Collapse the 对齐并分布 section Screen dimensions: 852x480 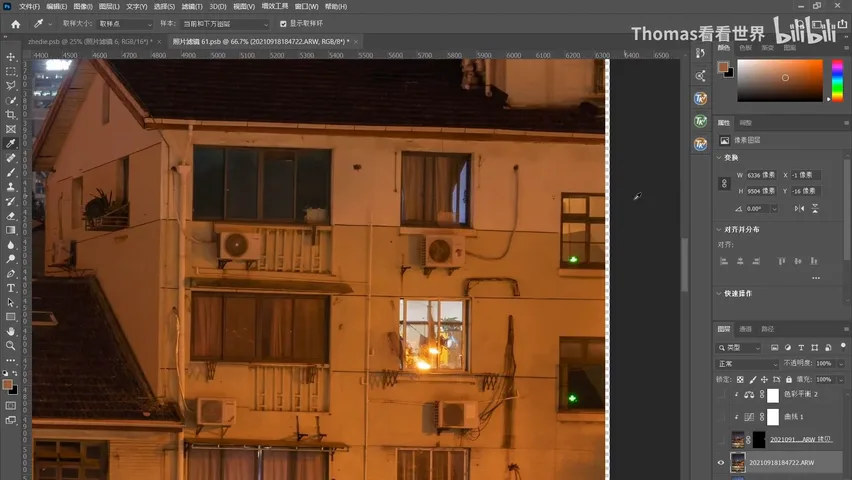(x=719, y=229)
